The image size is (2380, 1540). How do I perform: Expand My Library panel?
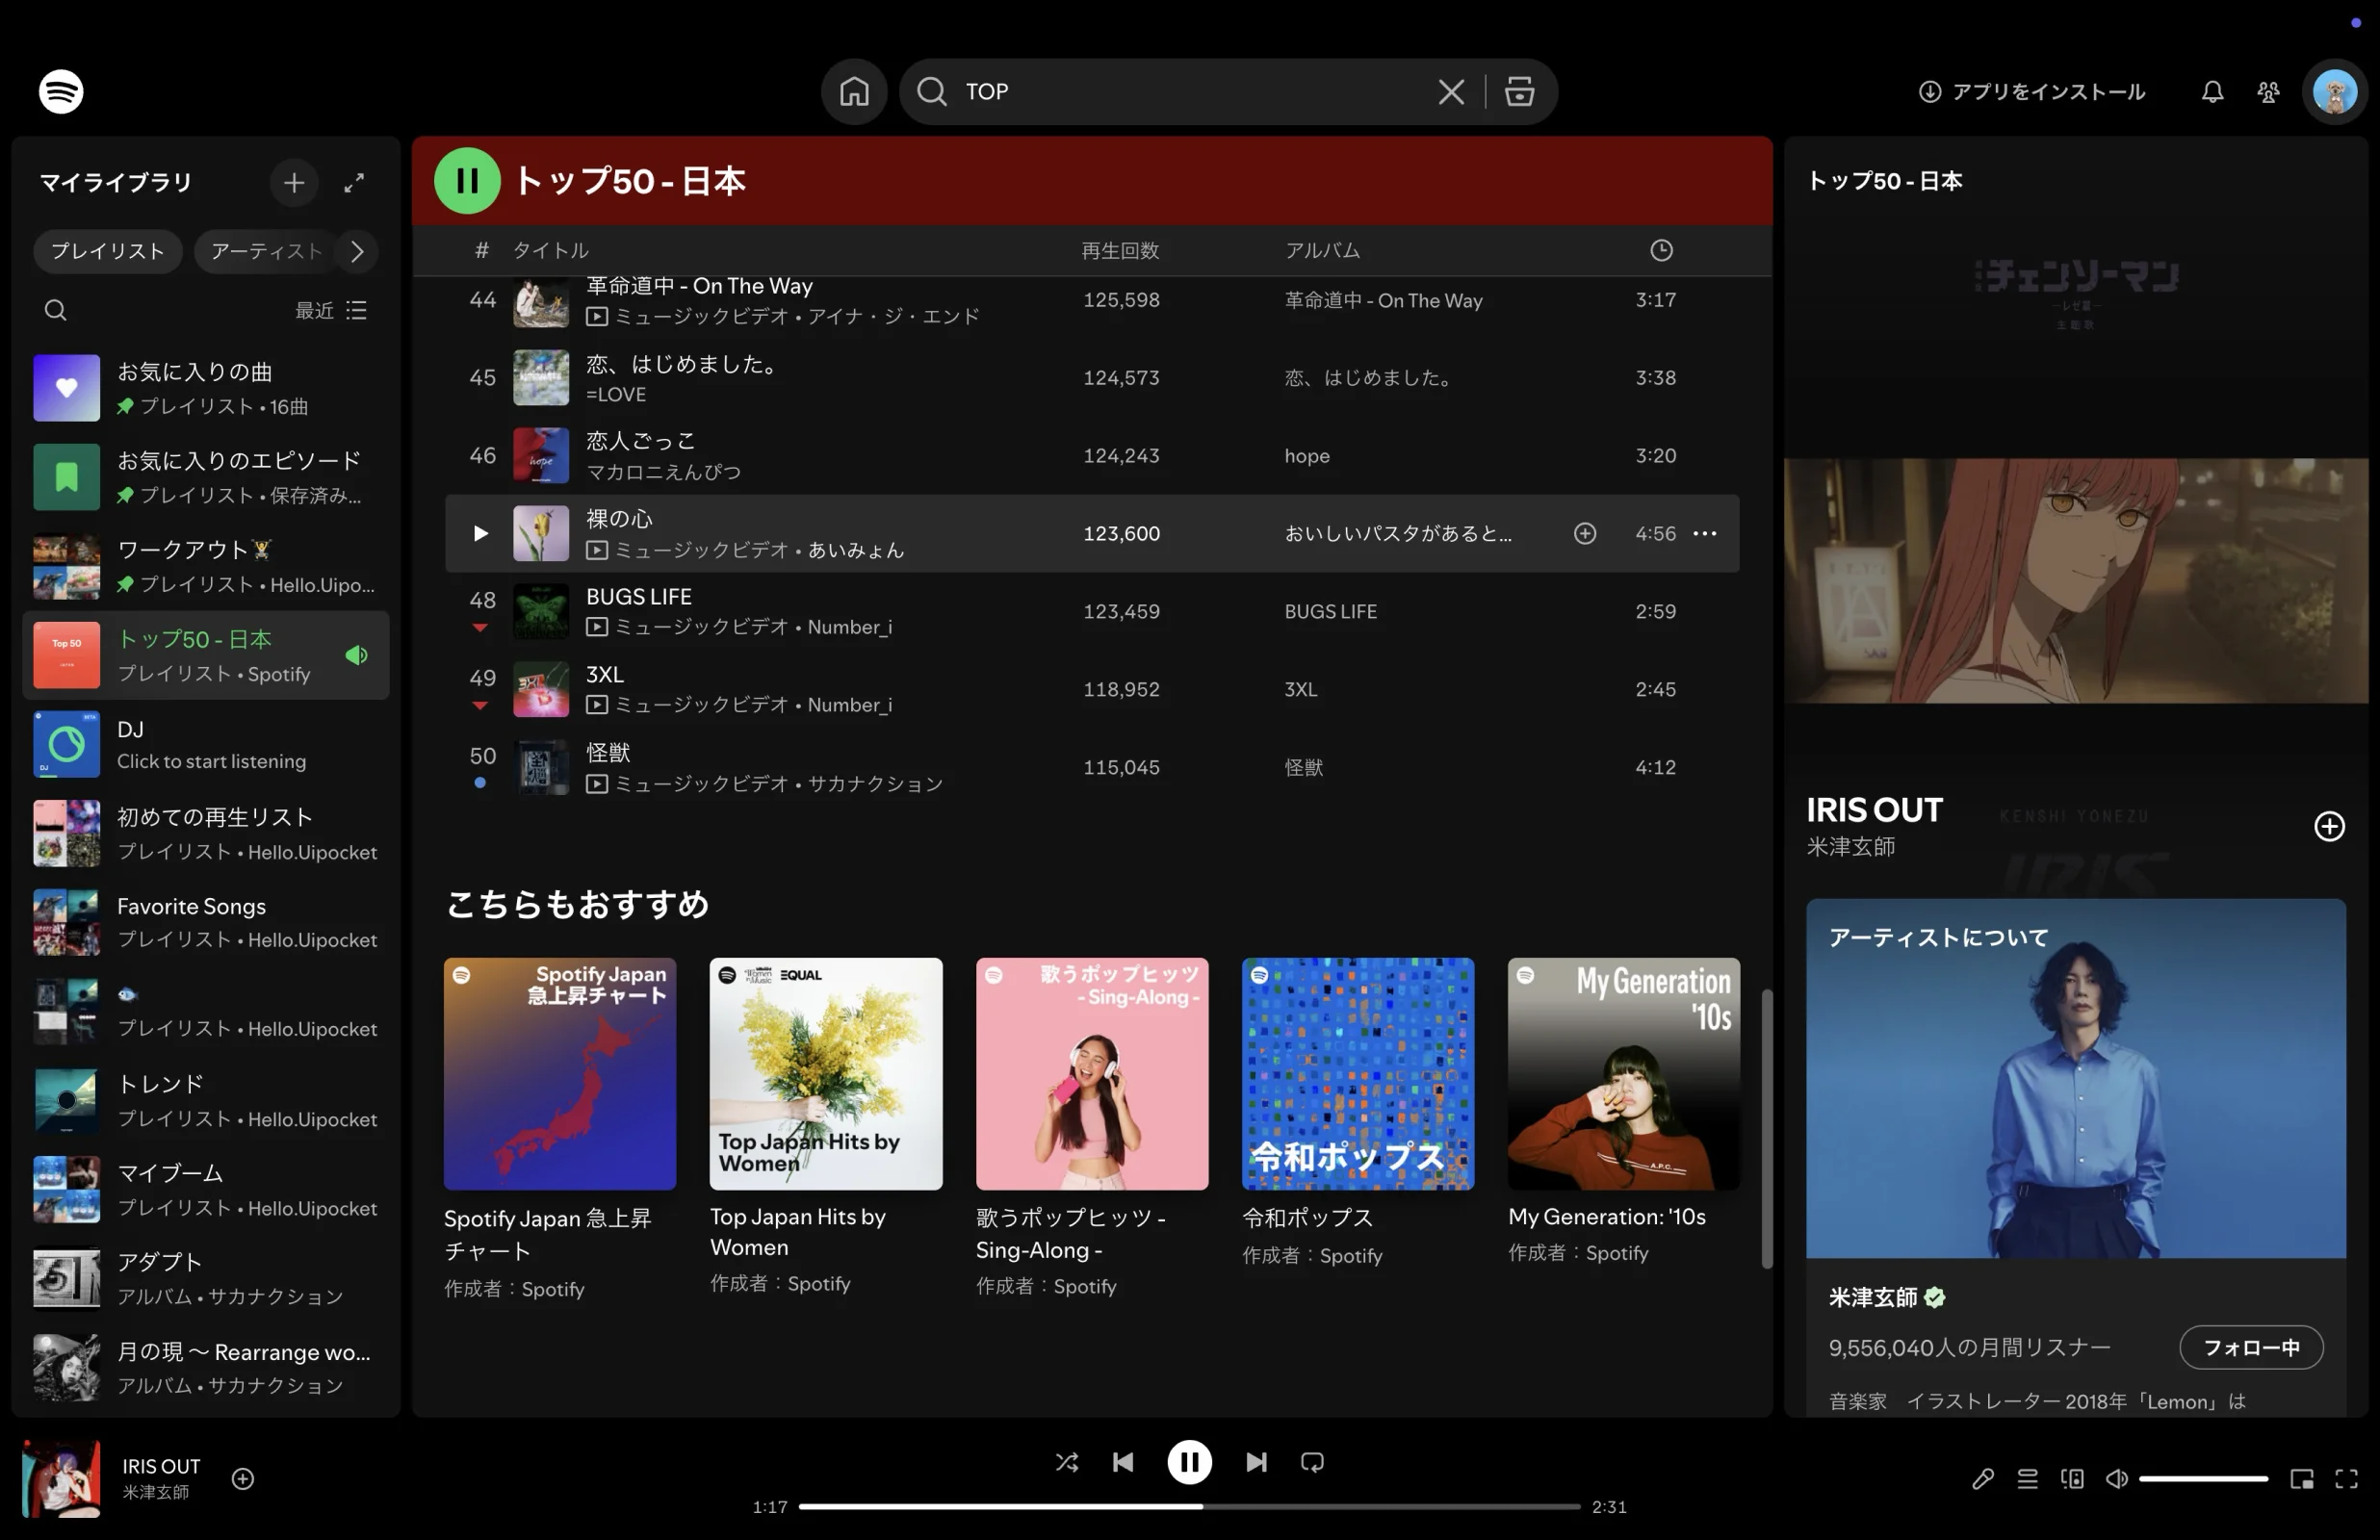pyautogui.click(x=354, y=182)
